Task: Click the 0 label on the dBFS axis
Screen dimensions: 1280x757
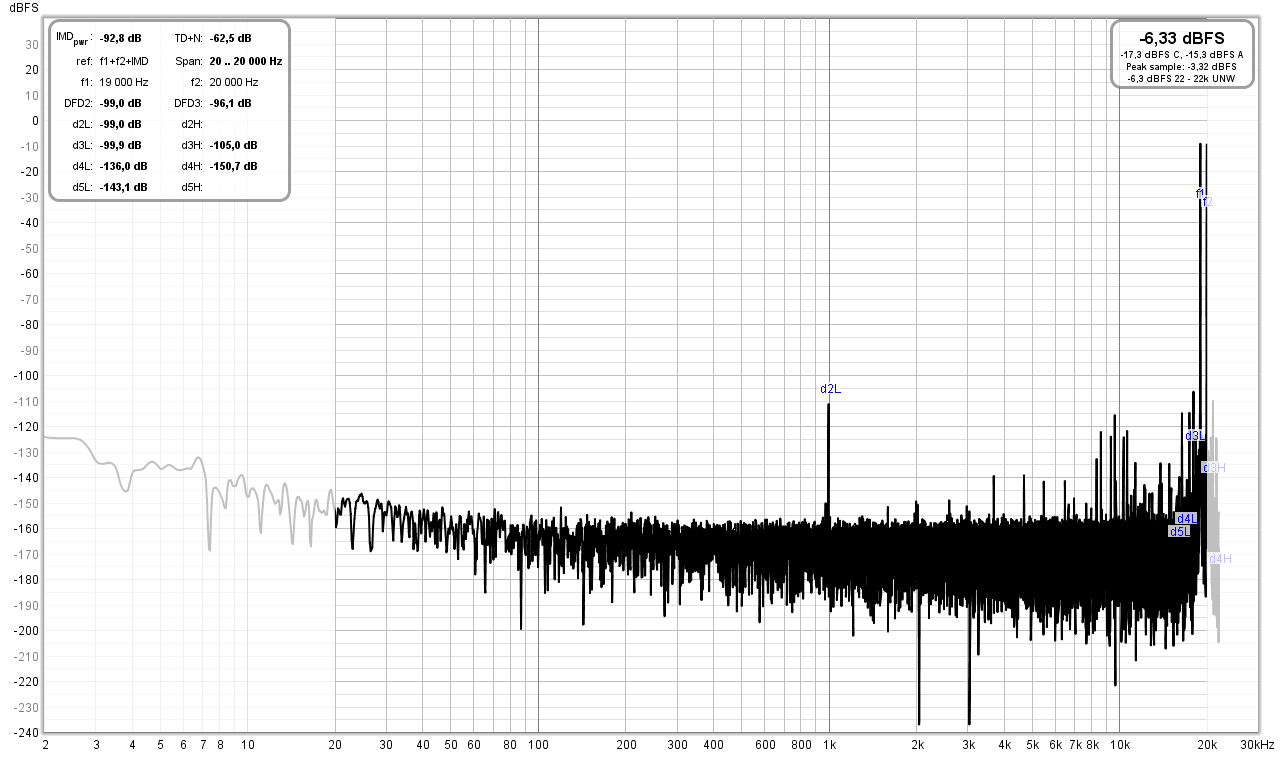Action: pos(35,120)
